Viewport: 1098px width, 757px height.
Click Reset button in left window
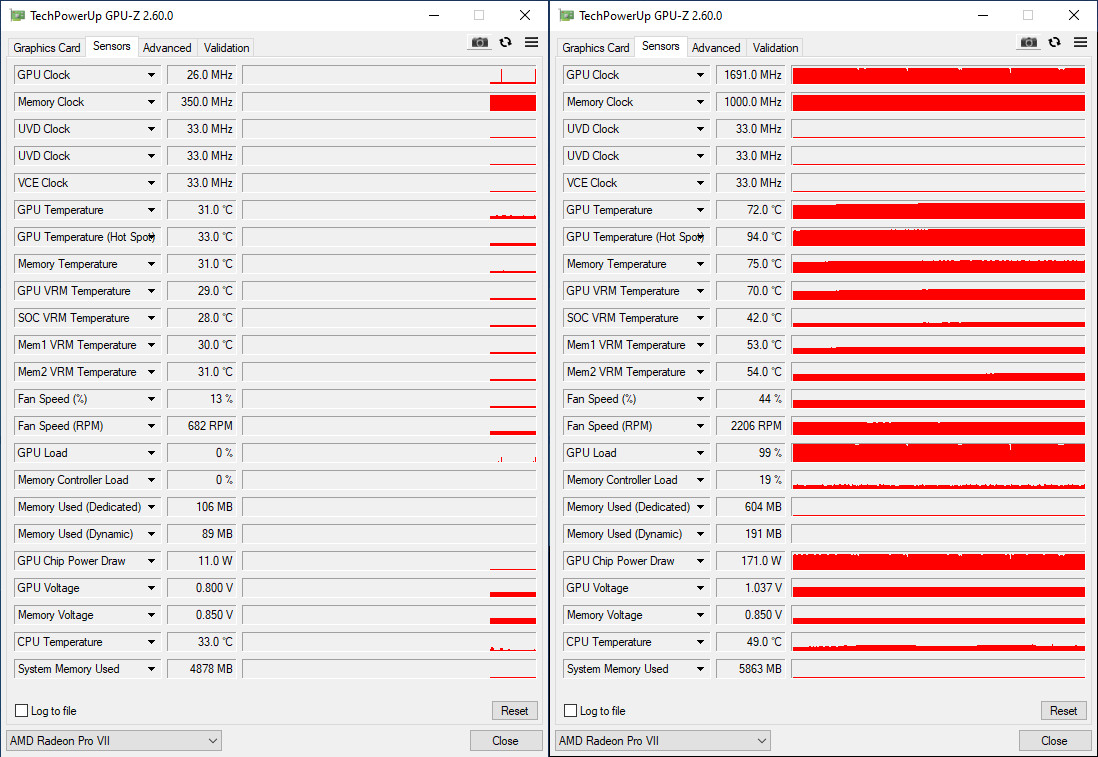[515, 711]
